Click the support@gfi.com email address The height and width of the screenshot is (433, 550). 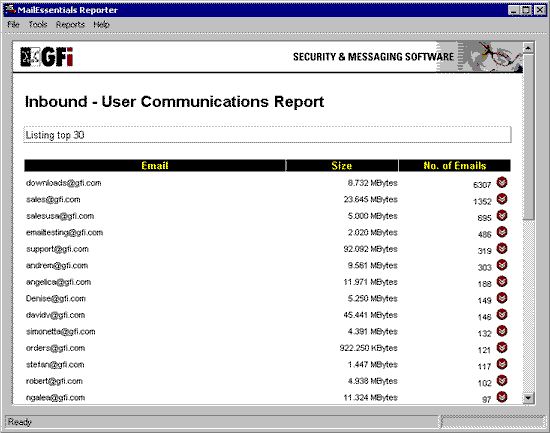coord(57,249)
